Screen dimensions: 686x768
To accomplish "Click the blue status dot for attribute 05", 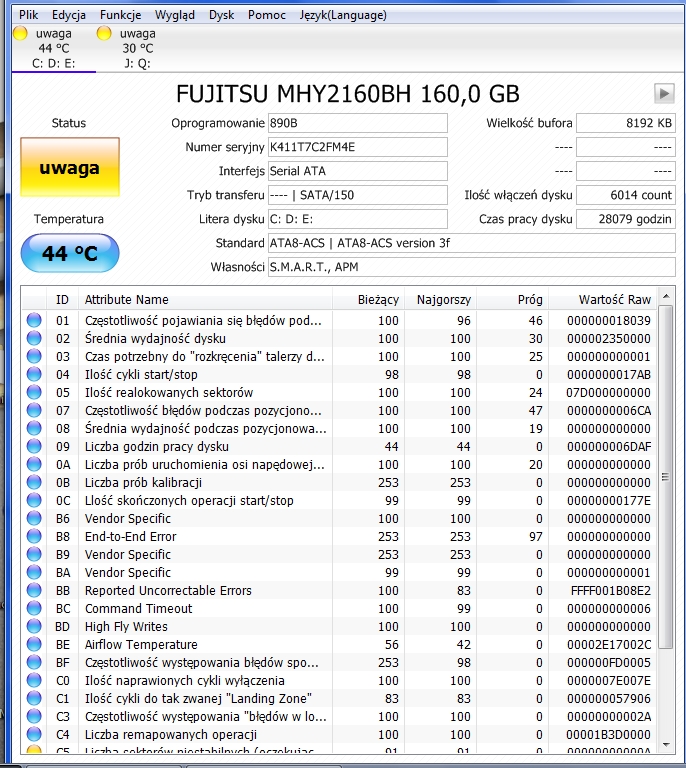I will tap(34, 392).
